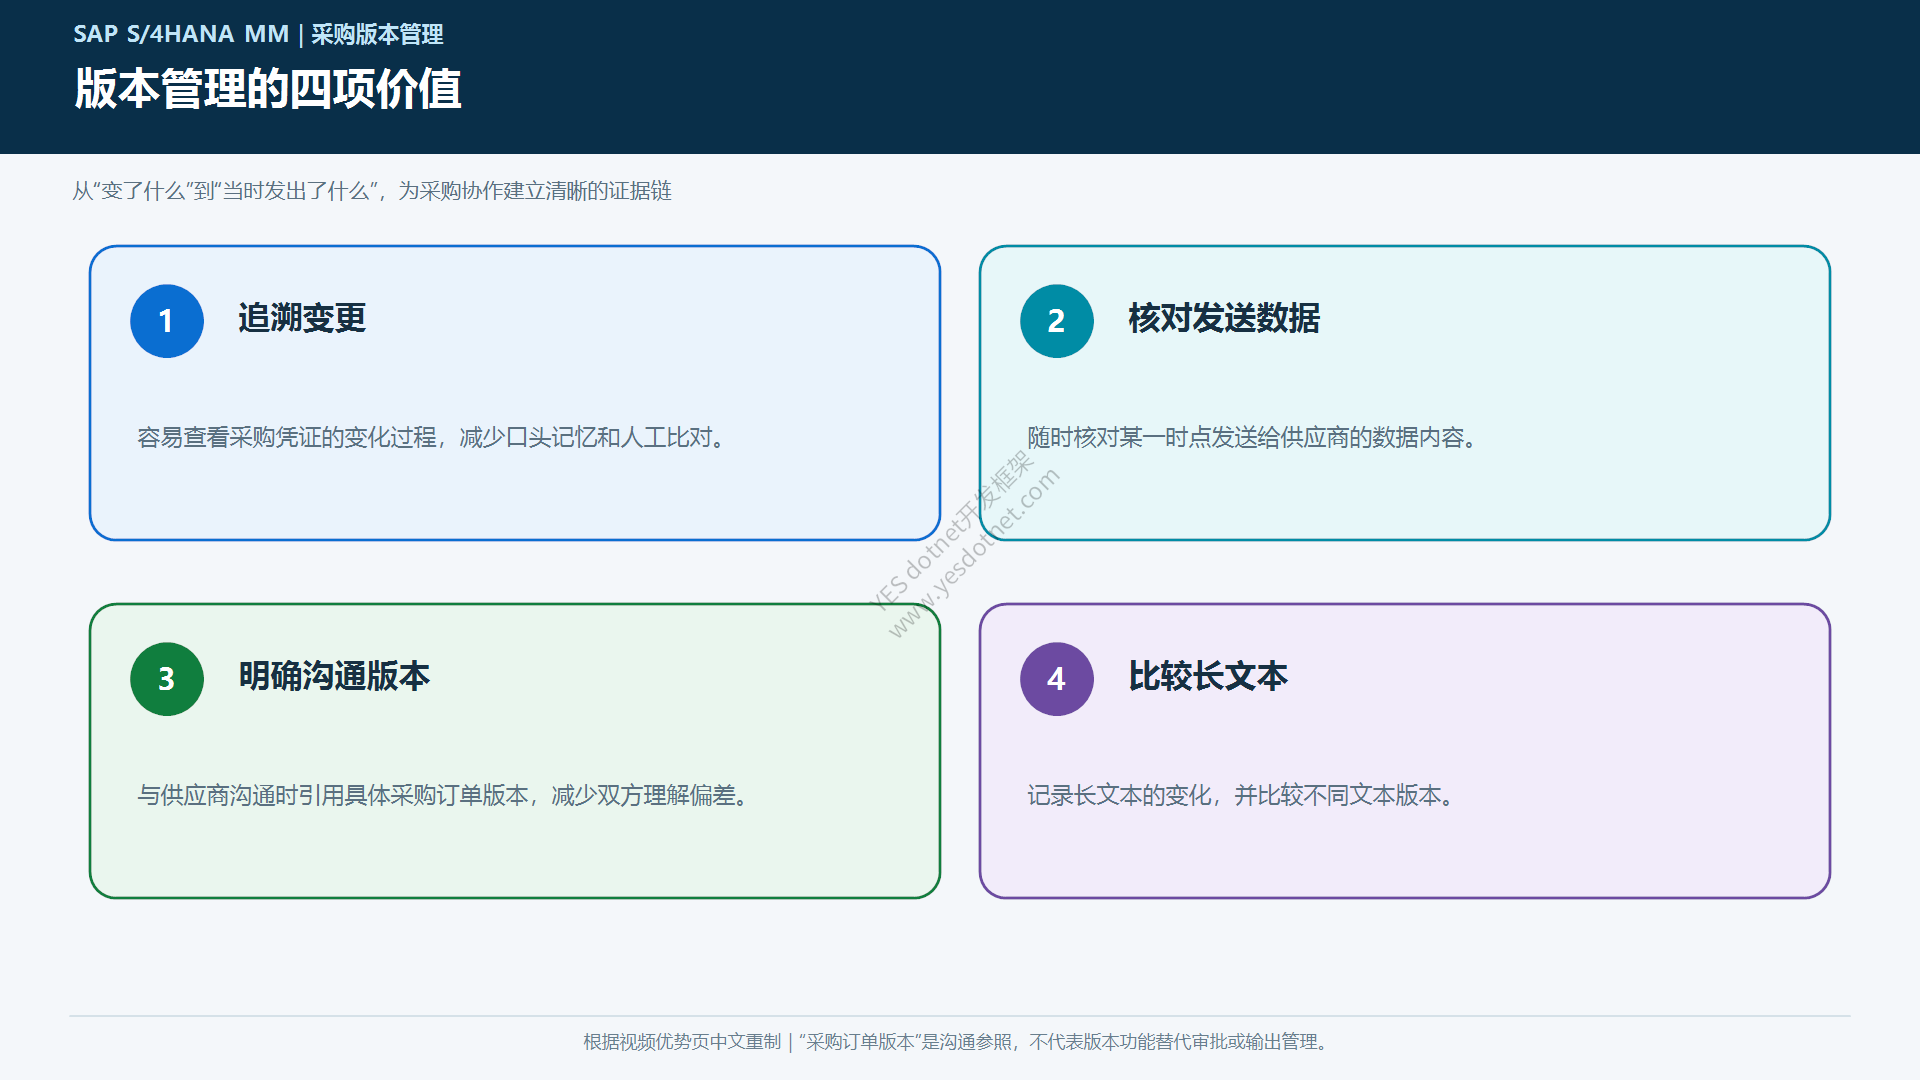Screen dimensions: 1920x1080
Task: Click description 与供应商沟通时引用具体采购订单版本
Action: [444, 796]
